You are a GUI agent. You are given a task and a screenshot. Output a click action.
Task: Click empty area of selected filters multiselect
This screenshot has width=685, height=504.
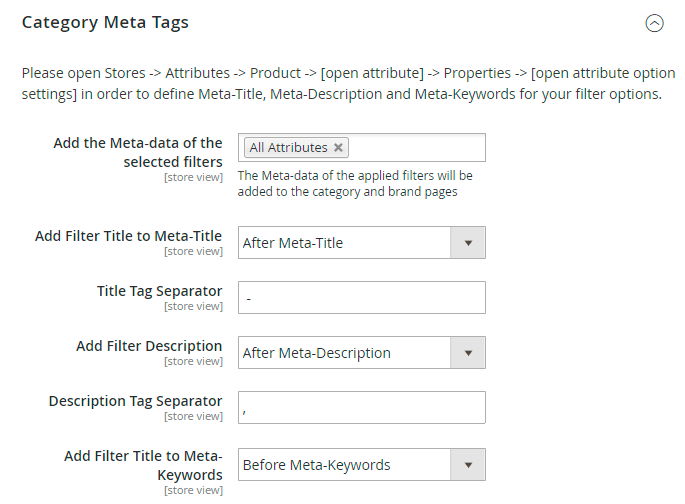(x=420, y=148)
